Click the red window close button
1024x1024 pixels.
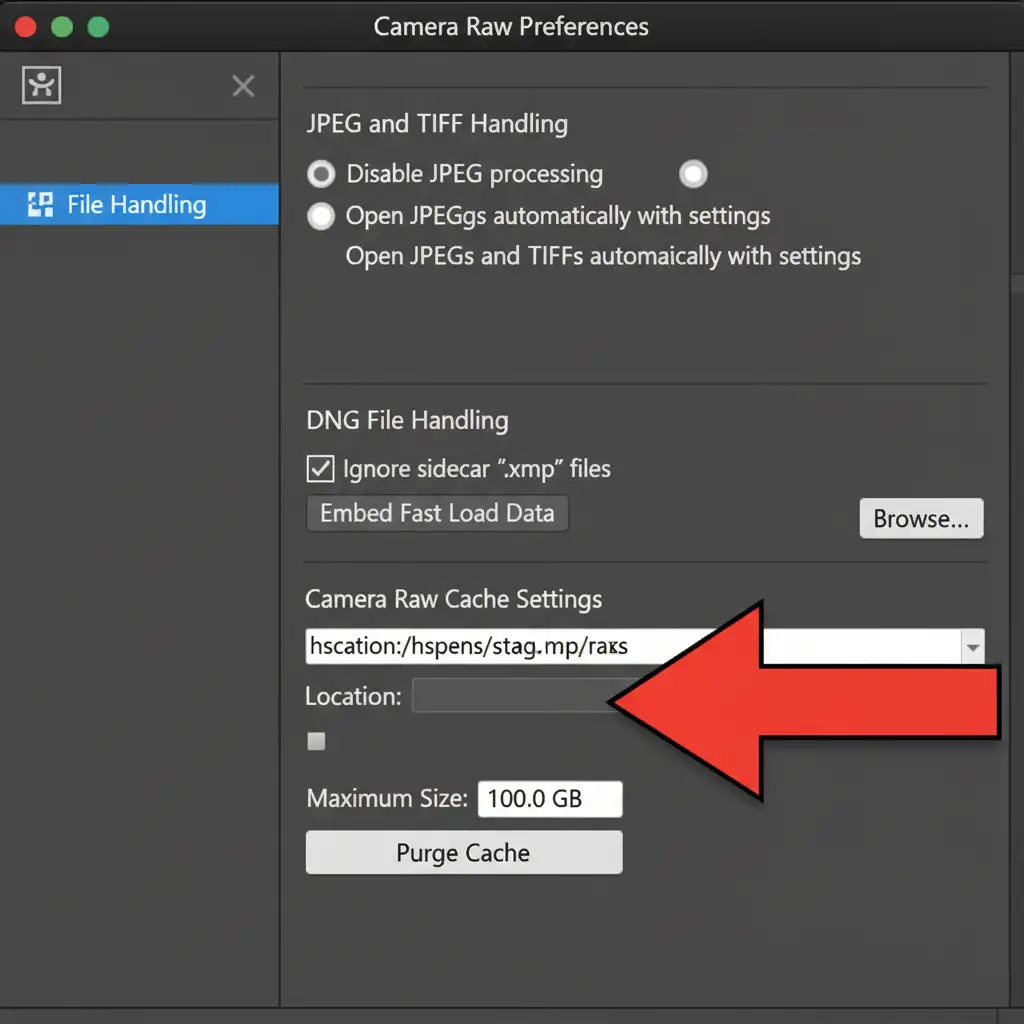(x=25, y=26)
